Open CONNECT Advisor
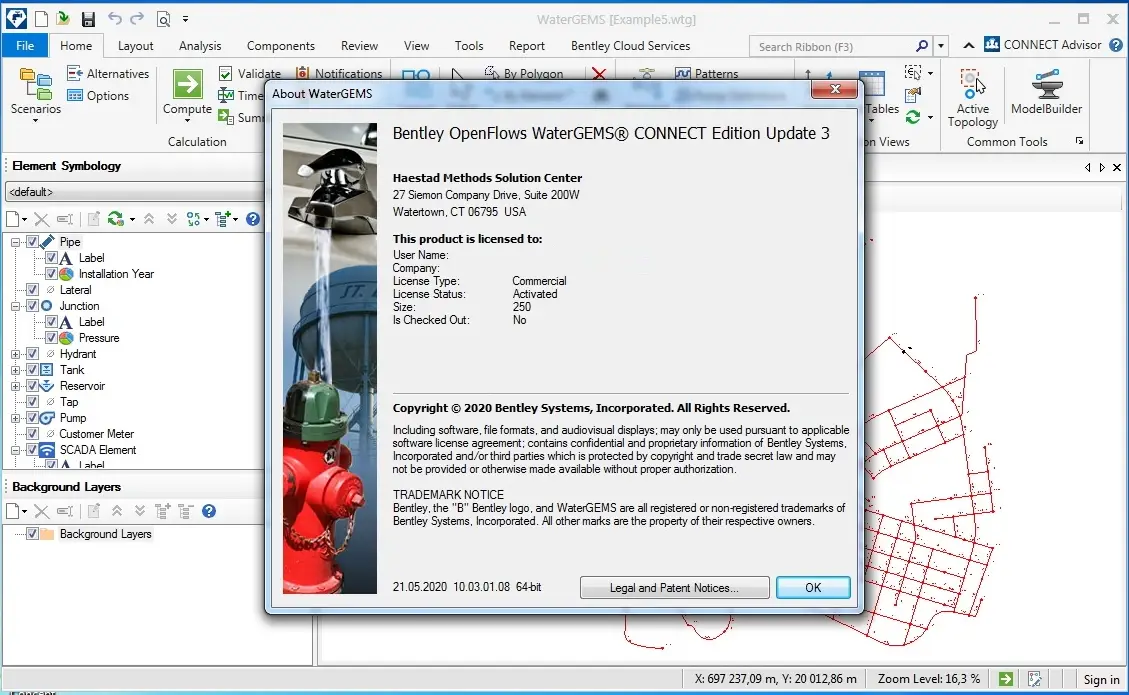 click(x=1043, y=45)
